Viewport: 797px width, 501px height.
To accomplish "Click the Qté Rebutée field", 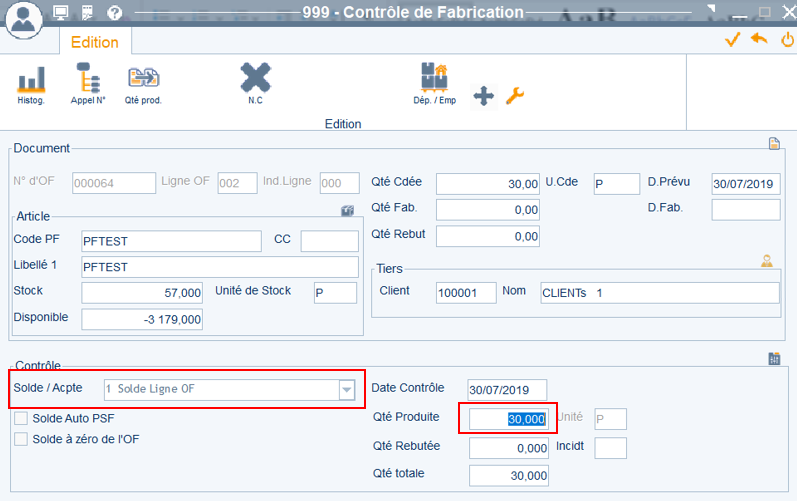I will point(509,448).
